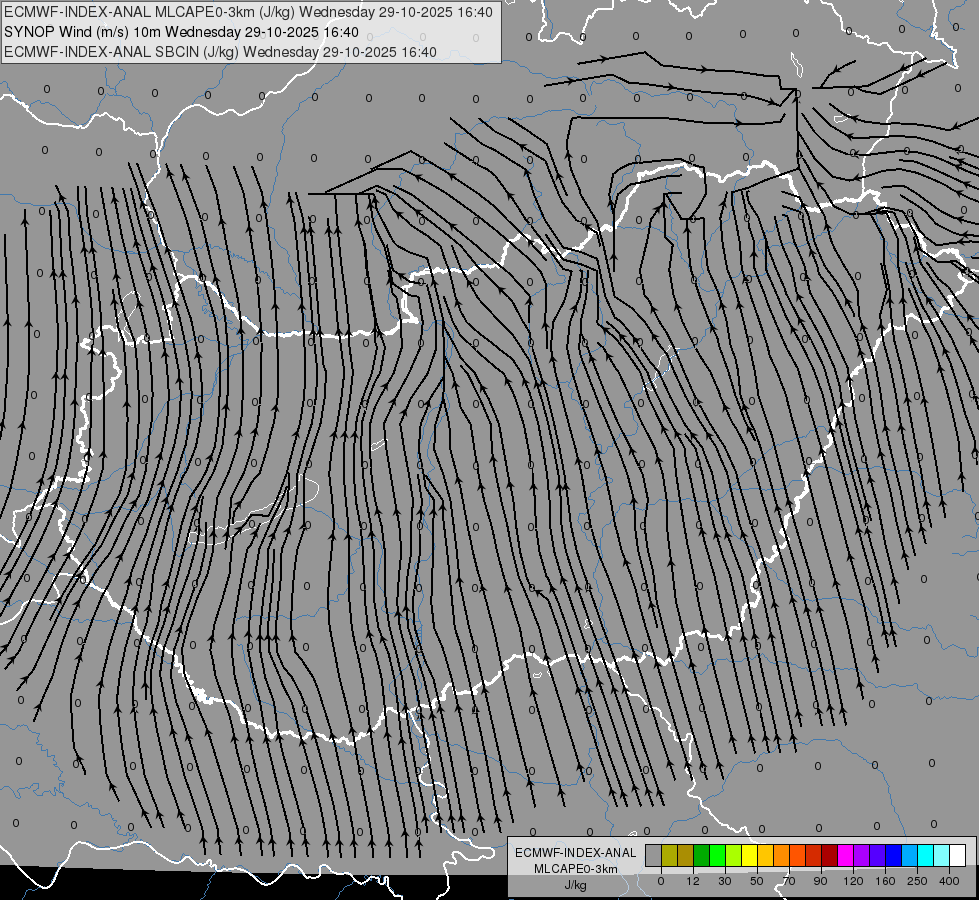The image size is (979, 900).
Task: Click the legend scale value '30'
Action: coord(725,881)
